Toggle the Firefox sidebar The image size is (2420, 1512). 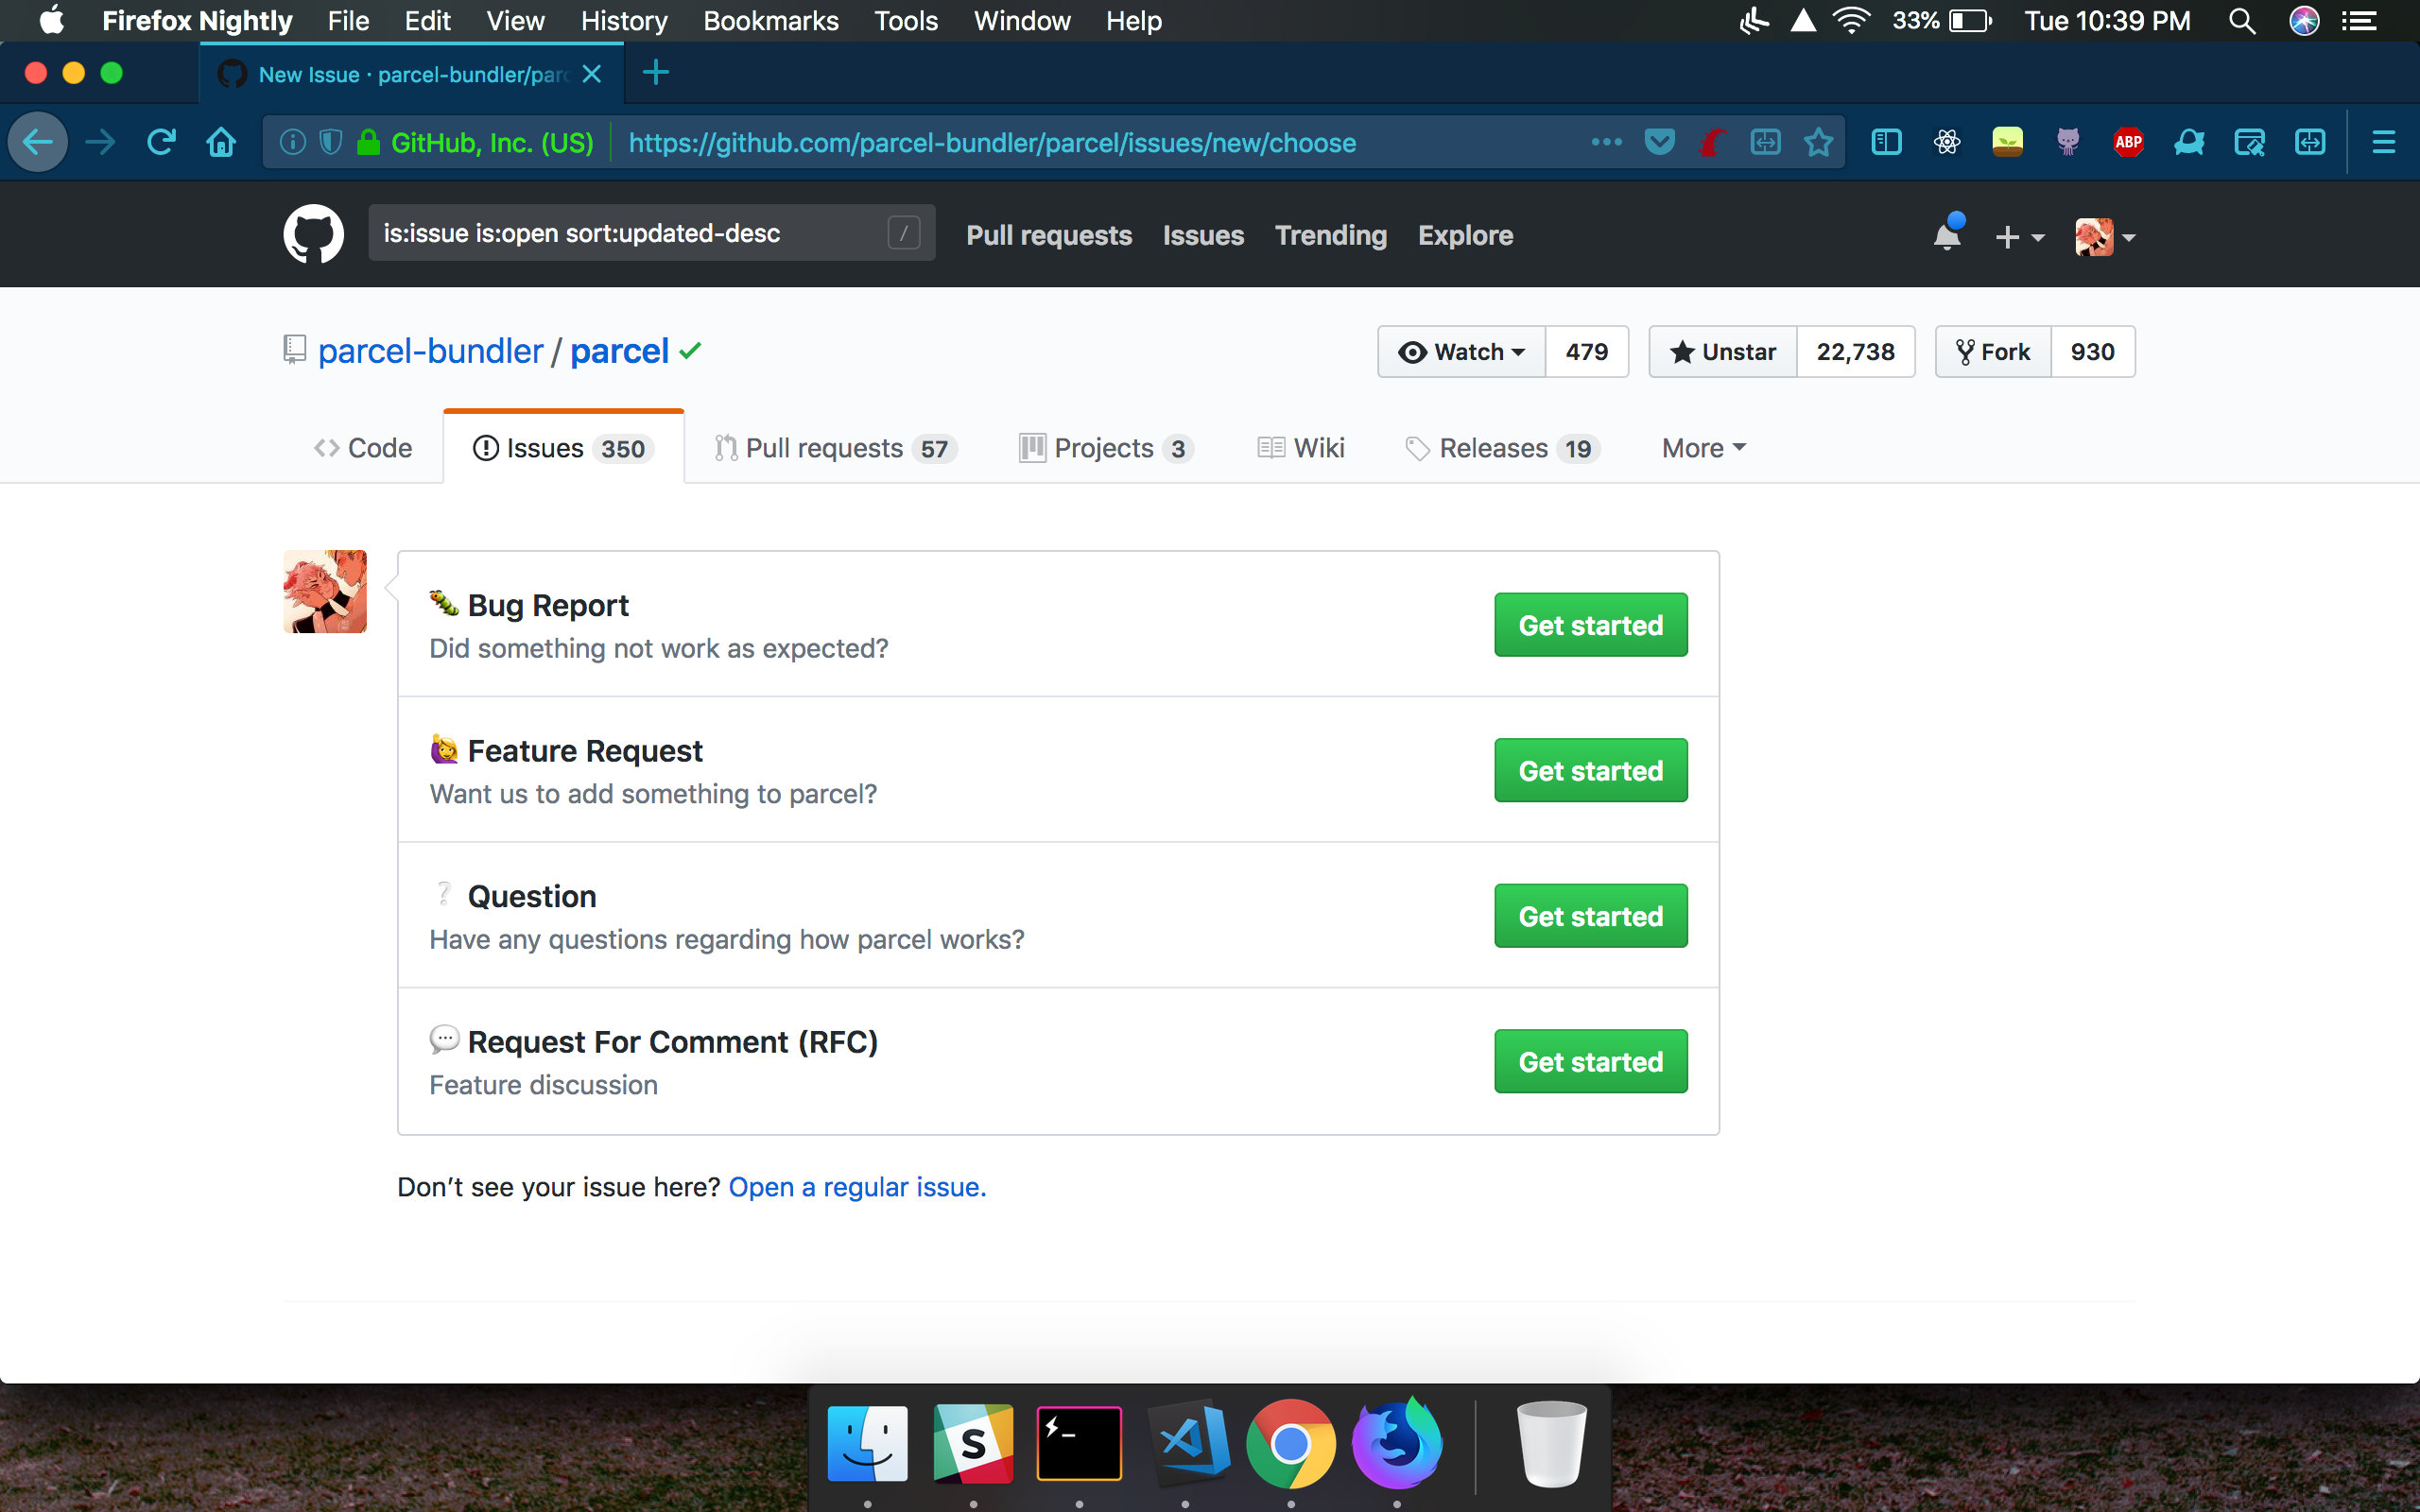pyautogui.click(x=1886, y=142)
